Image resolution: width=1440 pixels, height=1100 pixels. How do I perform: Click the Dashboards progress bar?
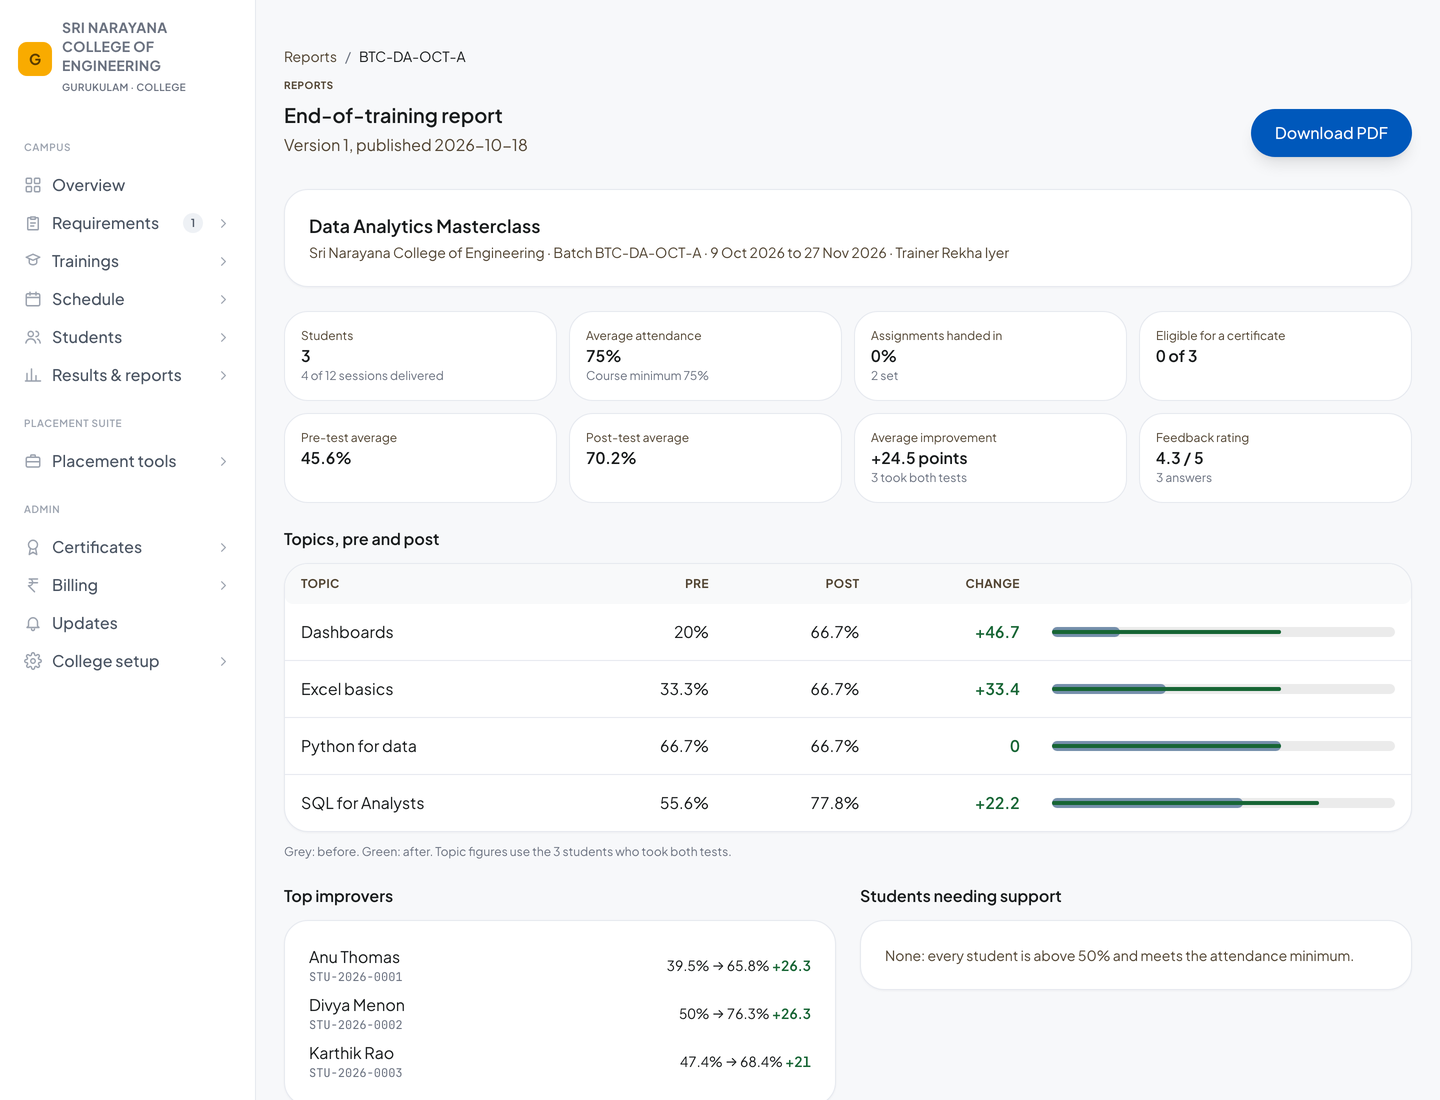[x=1223, y=632]
